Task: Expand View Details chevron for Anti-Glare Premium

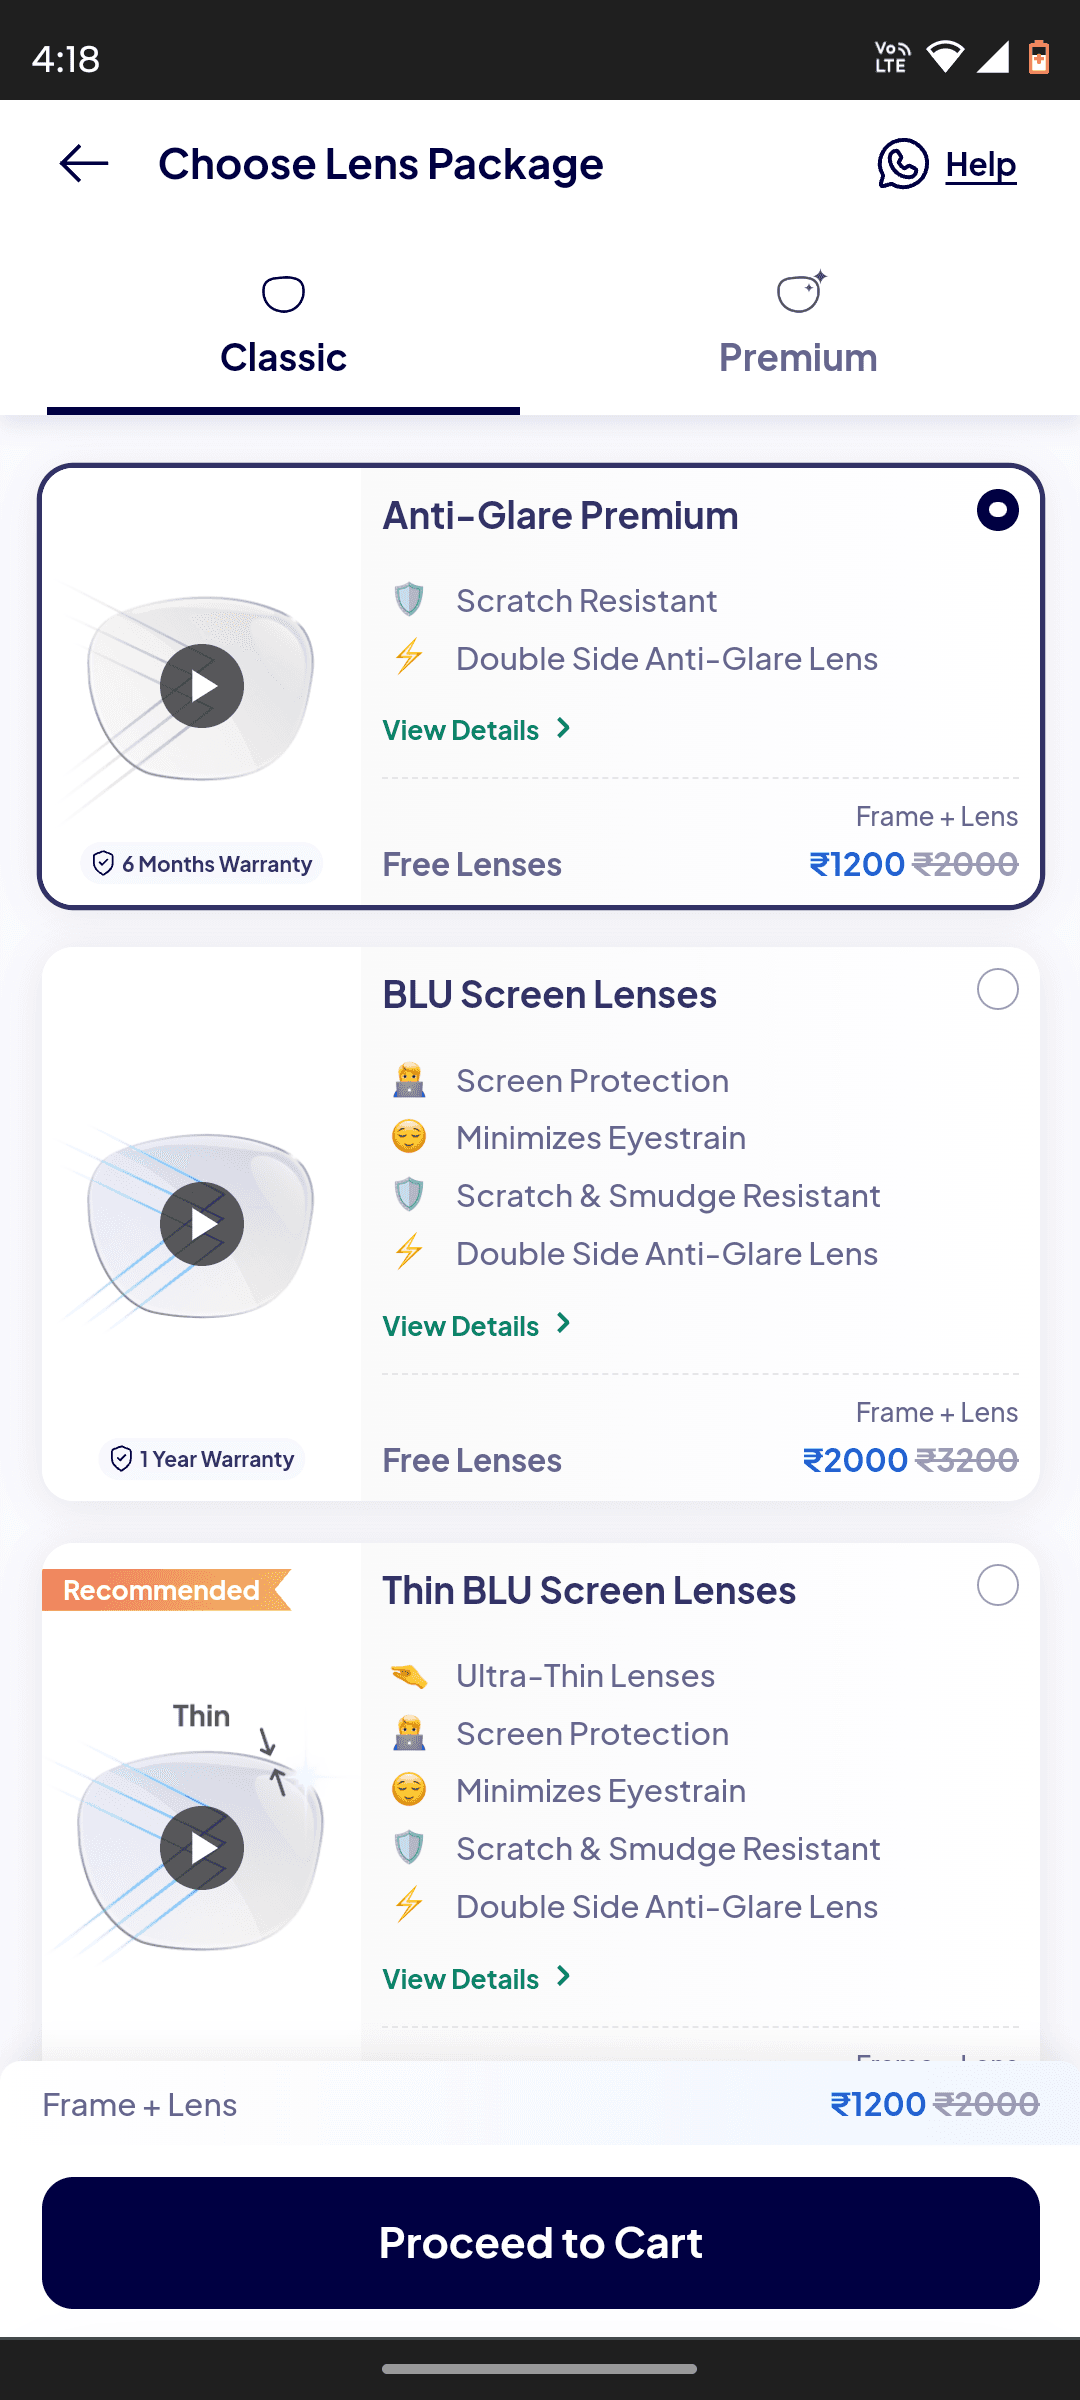Action: coord(564,729)
